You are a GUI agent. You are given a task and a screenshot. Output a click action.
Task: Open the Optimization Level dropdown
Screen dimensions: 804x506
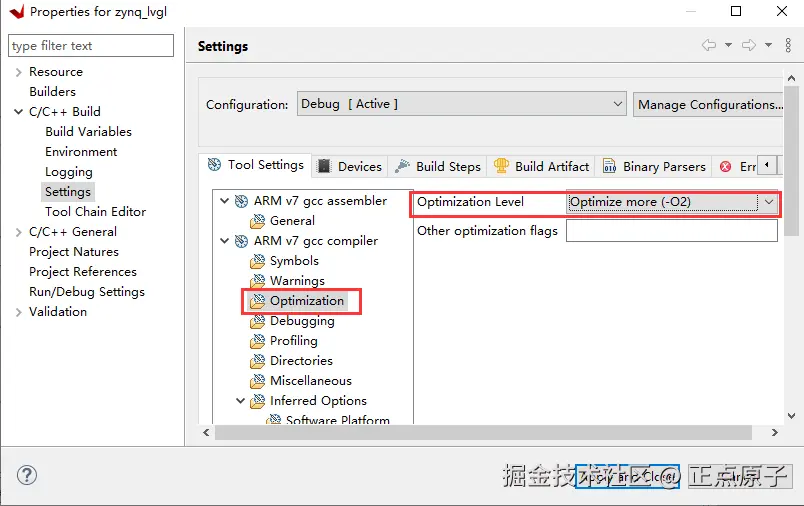click(672, 202)
